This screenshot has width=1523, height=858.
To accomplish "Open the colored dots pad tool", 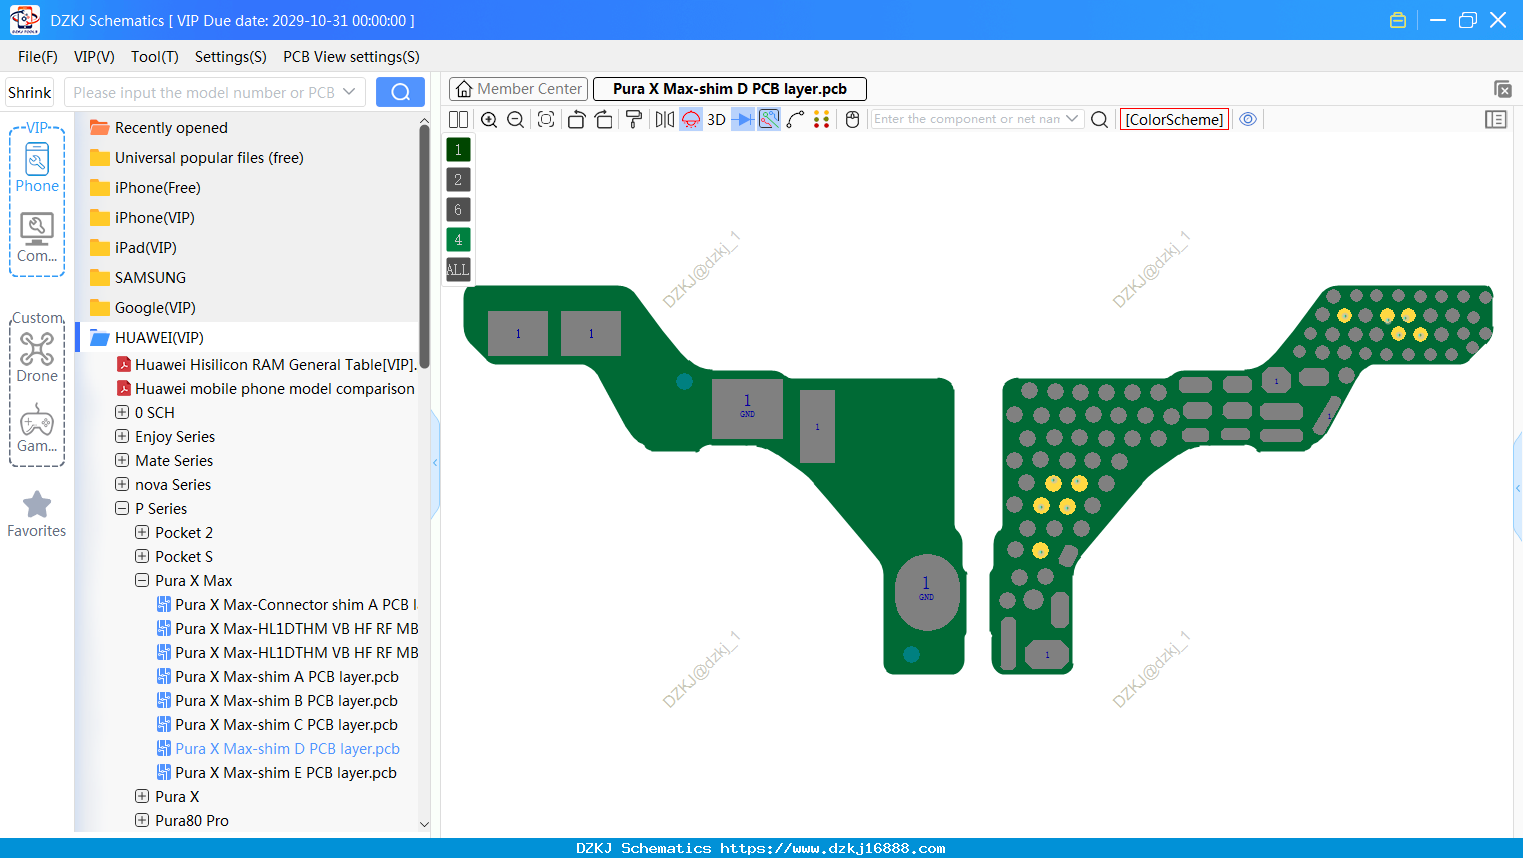I will 822,119.
